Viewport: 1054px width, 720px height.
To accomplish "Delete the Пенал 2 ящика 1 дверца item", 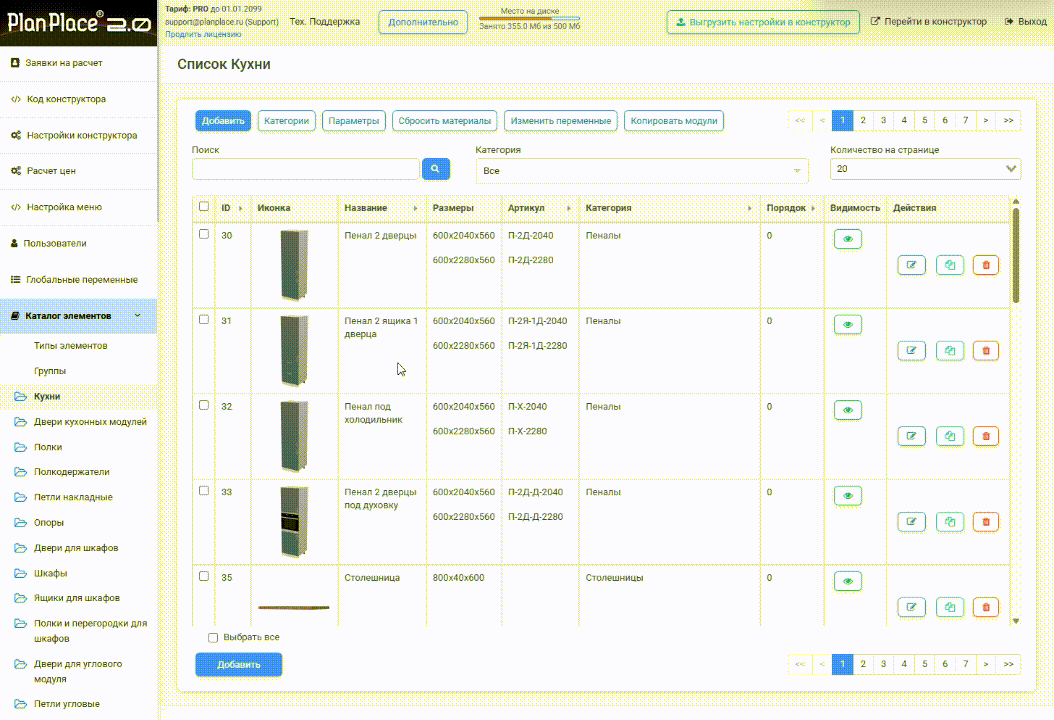I will (x=986, y=350).
